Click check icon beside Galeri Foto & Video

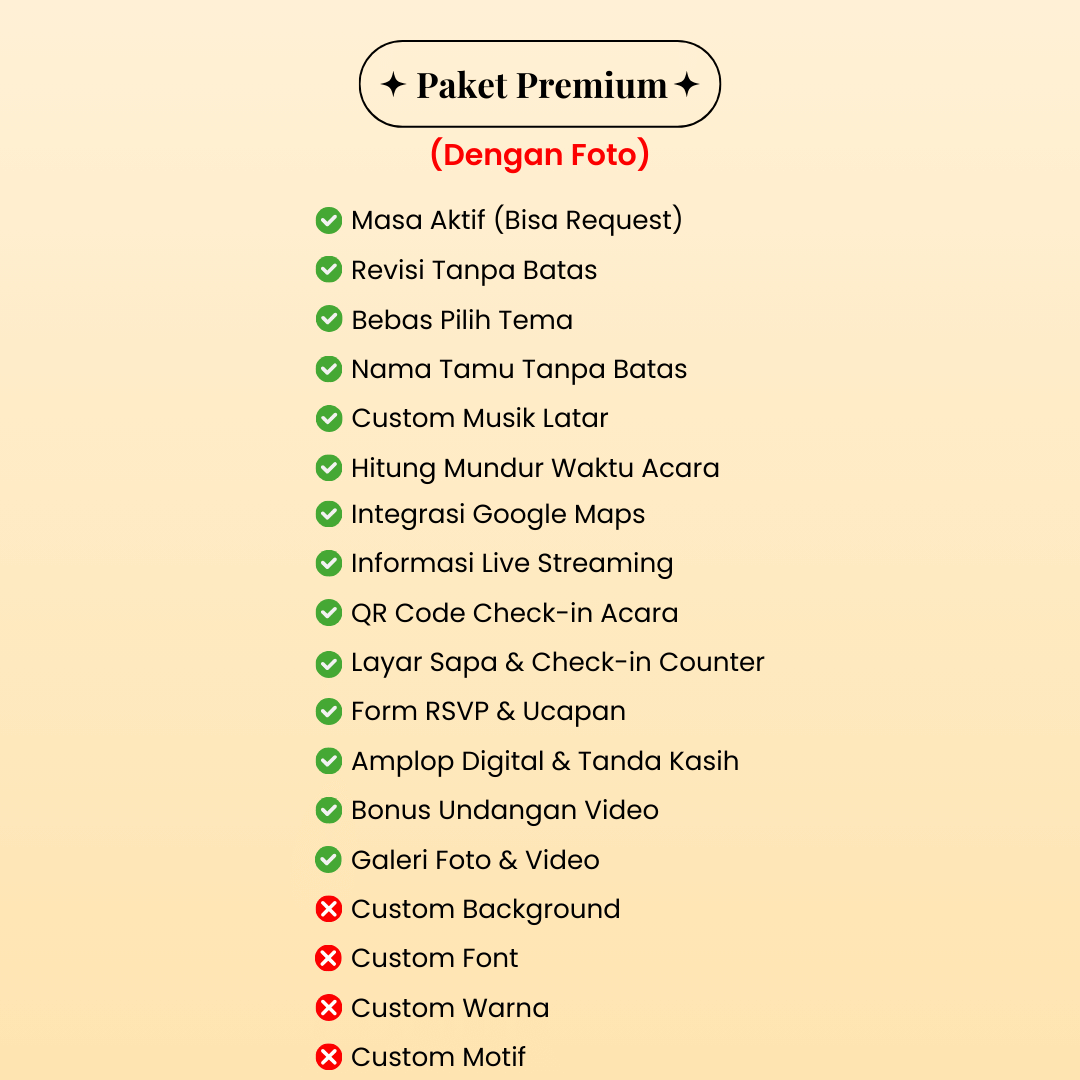[329, 860]
